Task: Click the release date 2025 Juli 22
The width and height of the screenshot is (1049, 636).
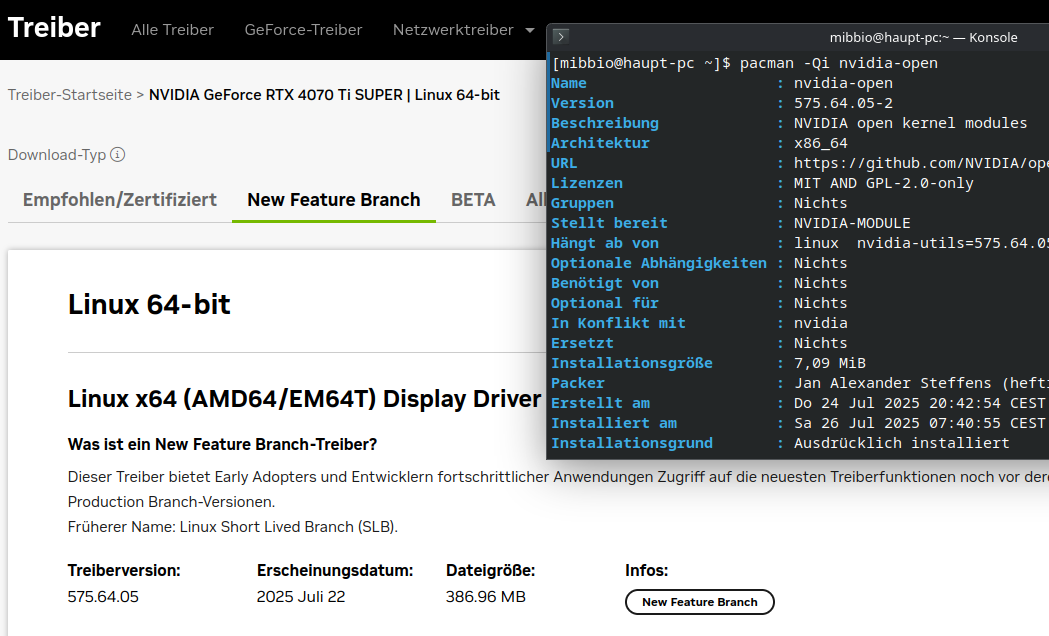Action: pos(301,597)
